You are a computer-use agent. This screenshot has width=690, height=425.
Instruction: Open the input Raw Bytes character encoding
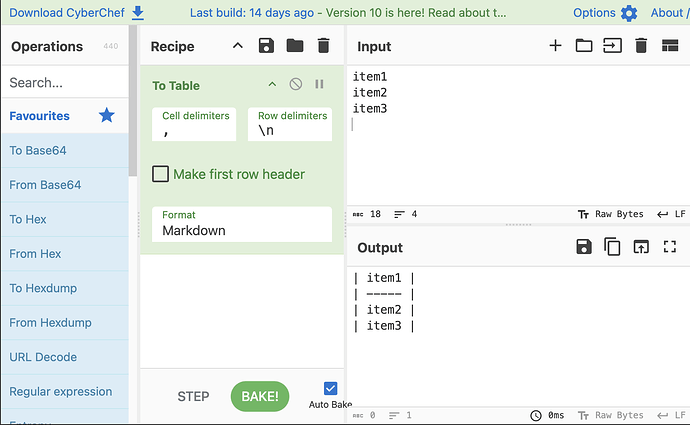(610, 214)
